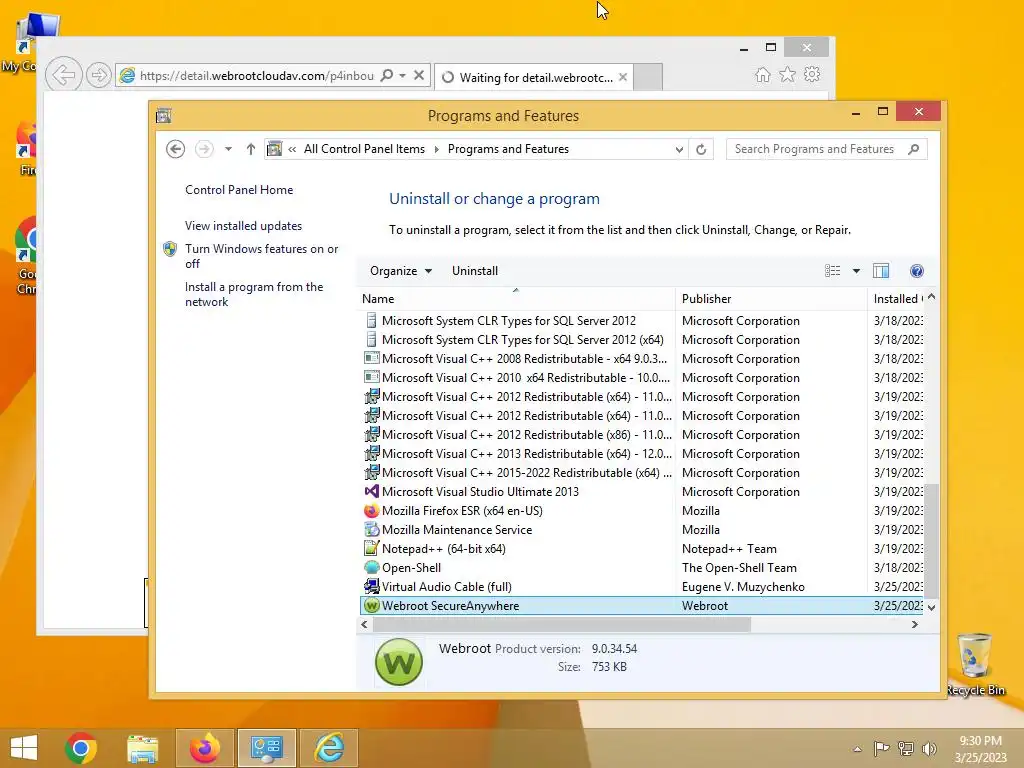Viewport: 1024px width, 768px height.
Task: Click the Internet Explorer URL address field
Action: pyautogui.click(x=257, y=76)
